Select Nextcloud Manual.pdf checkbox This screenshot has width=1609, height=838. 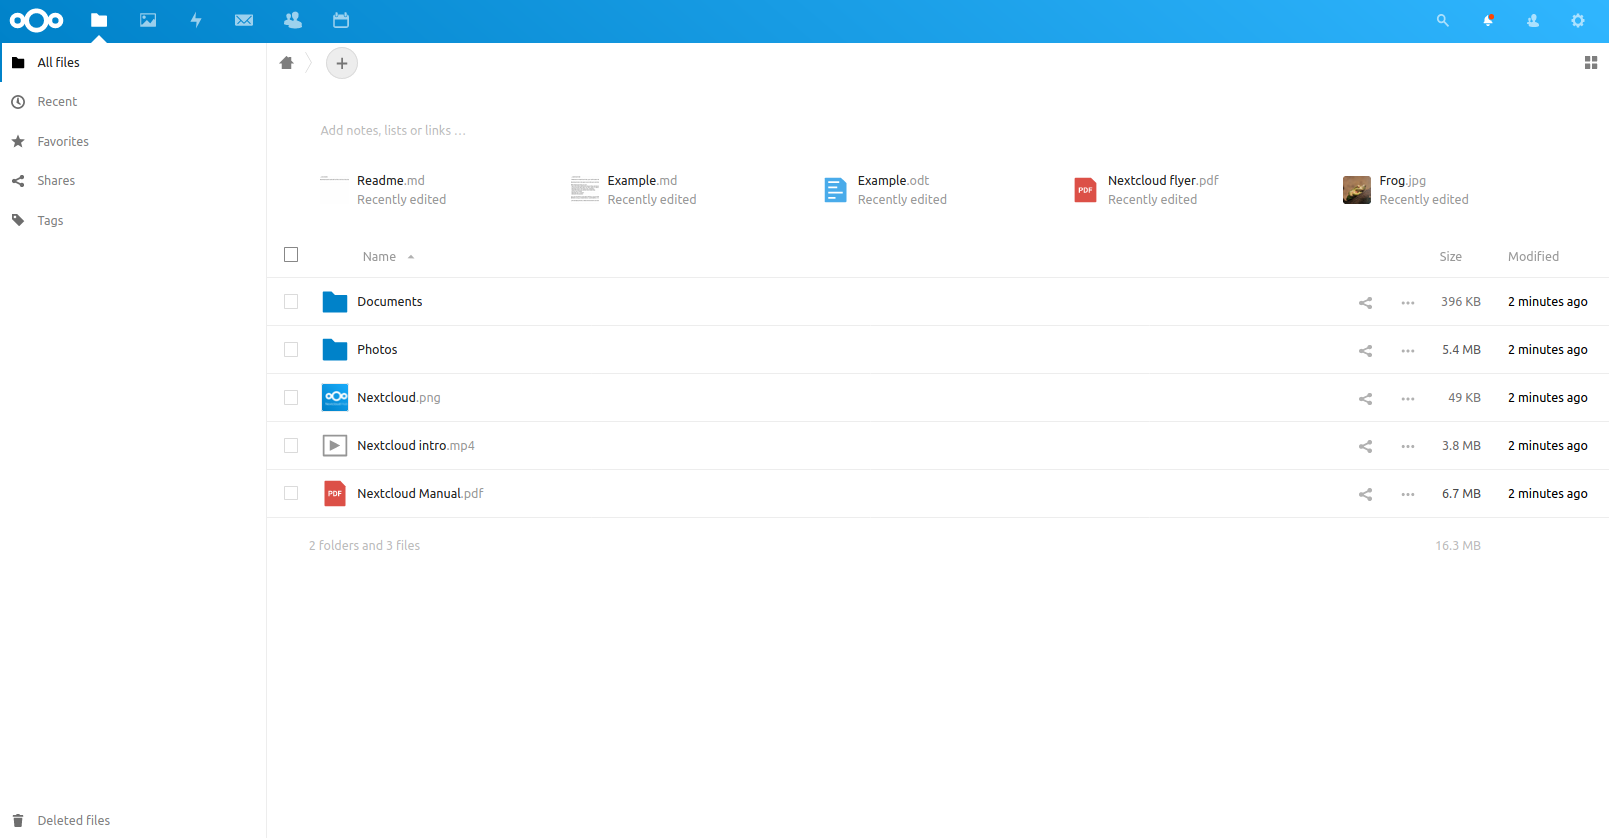pyautogui.click(x=291, y=494)
